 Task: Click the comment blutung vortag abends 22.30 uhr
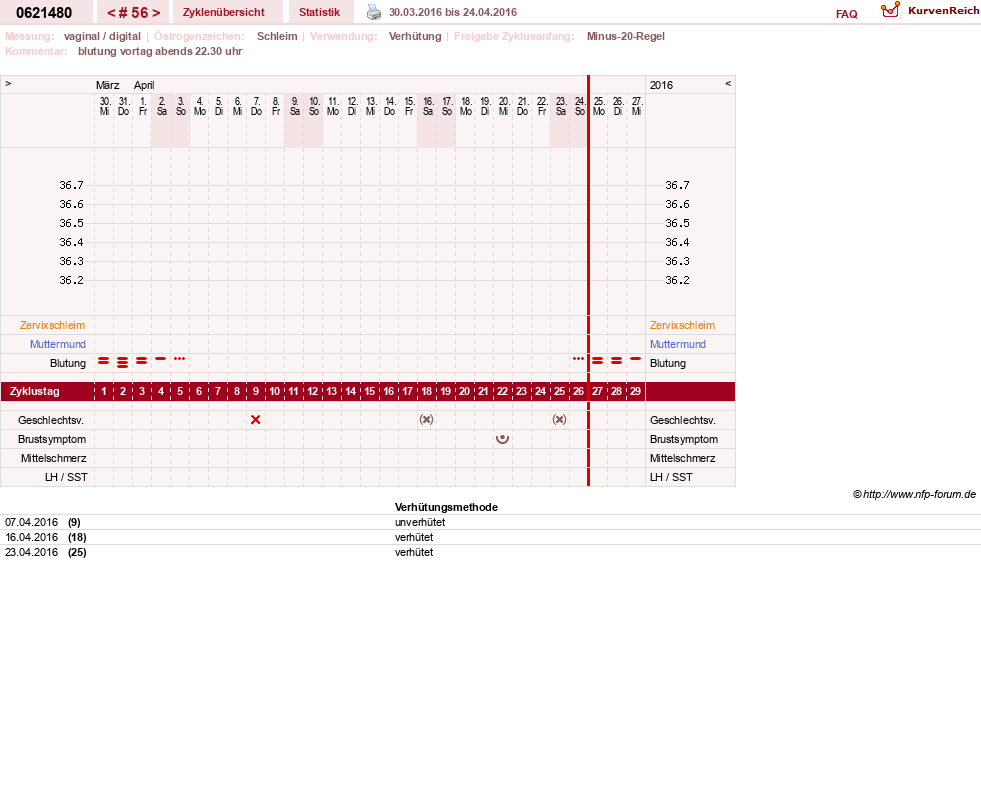click(x=160, y=51)
